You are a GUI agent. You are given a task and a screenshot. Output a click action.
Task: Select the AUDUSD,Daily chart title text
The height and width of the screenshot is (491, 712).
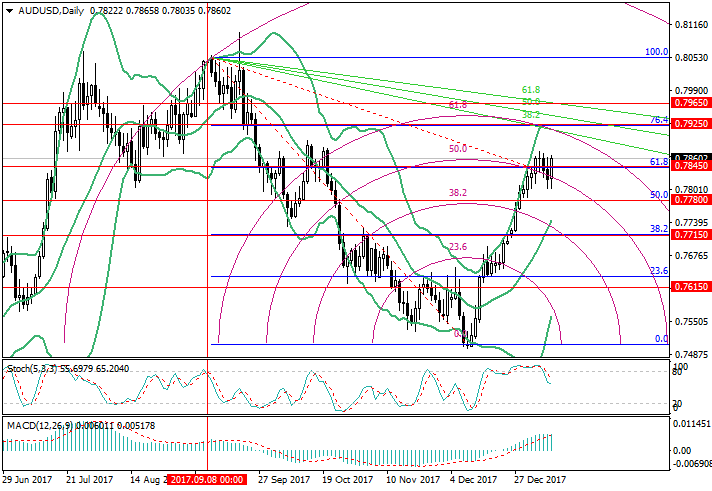coord(51,10)
